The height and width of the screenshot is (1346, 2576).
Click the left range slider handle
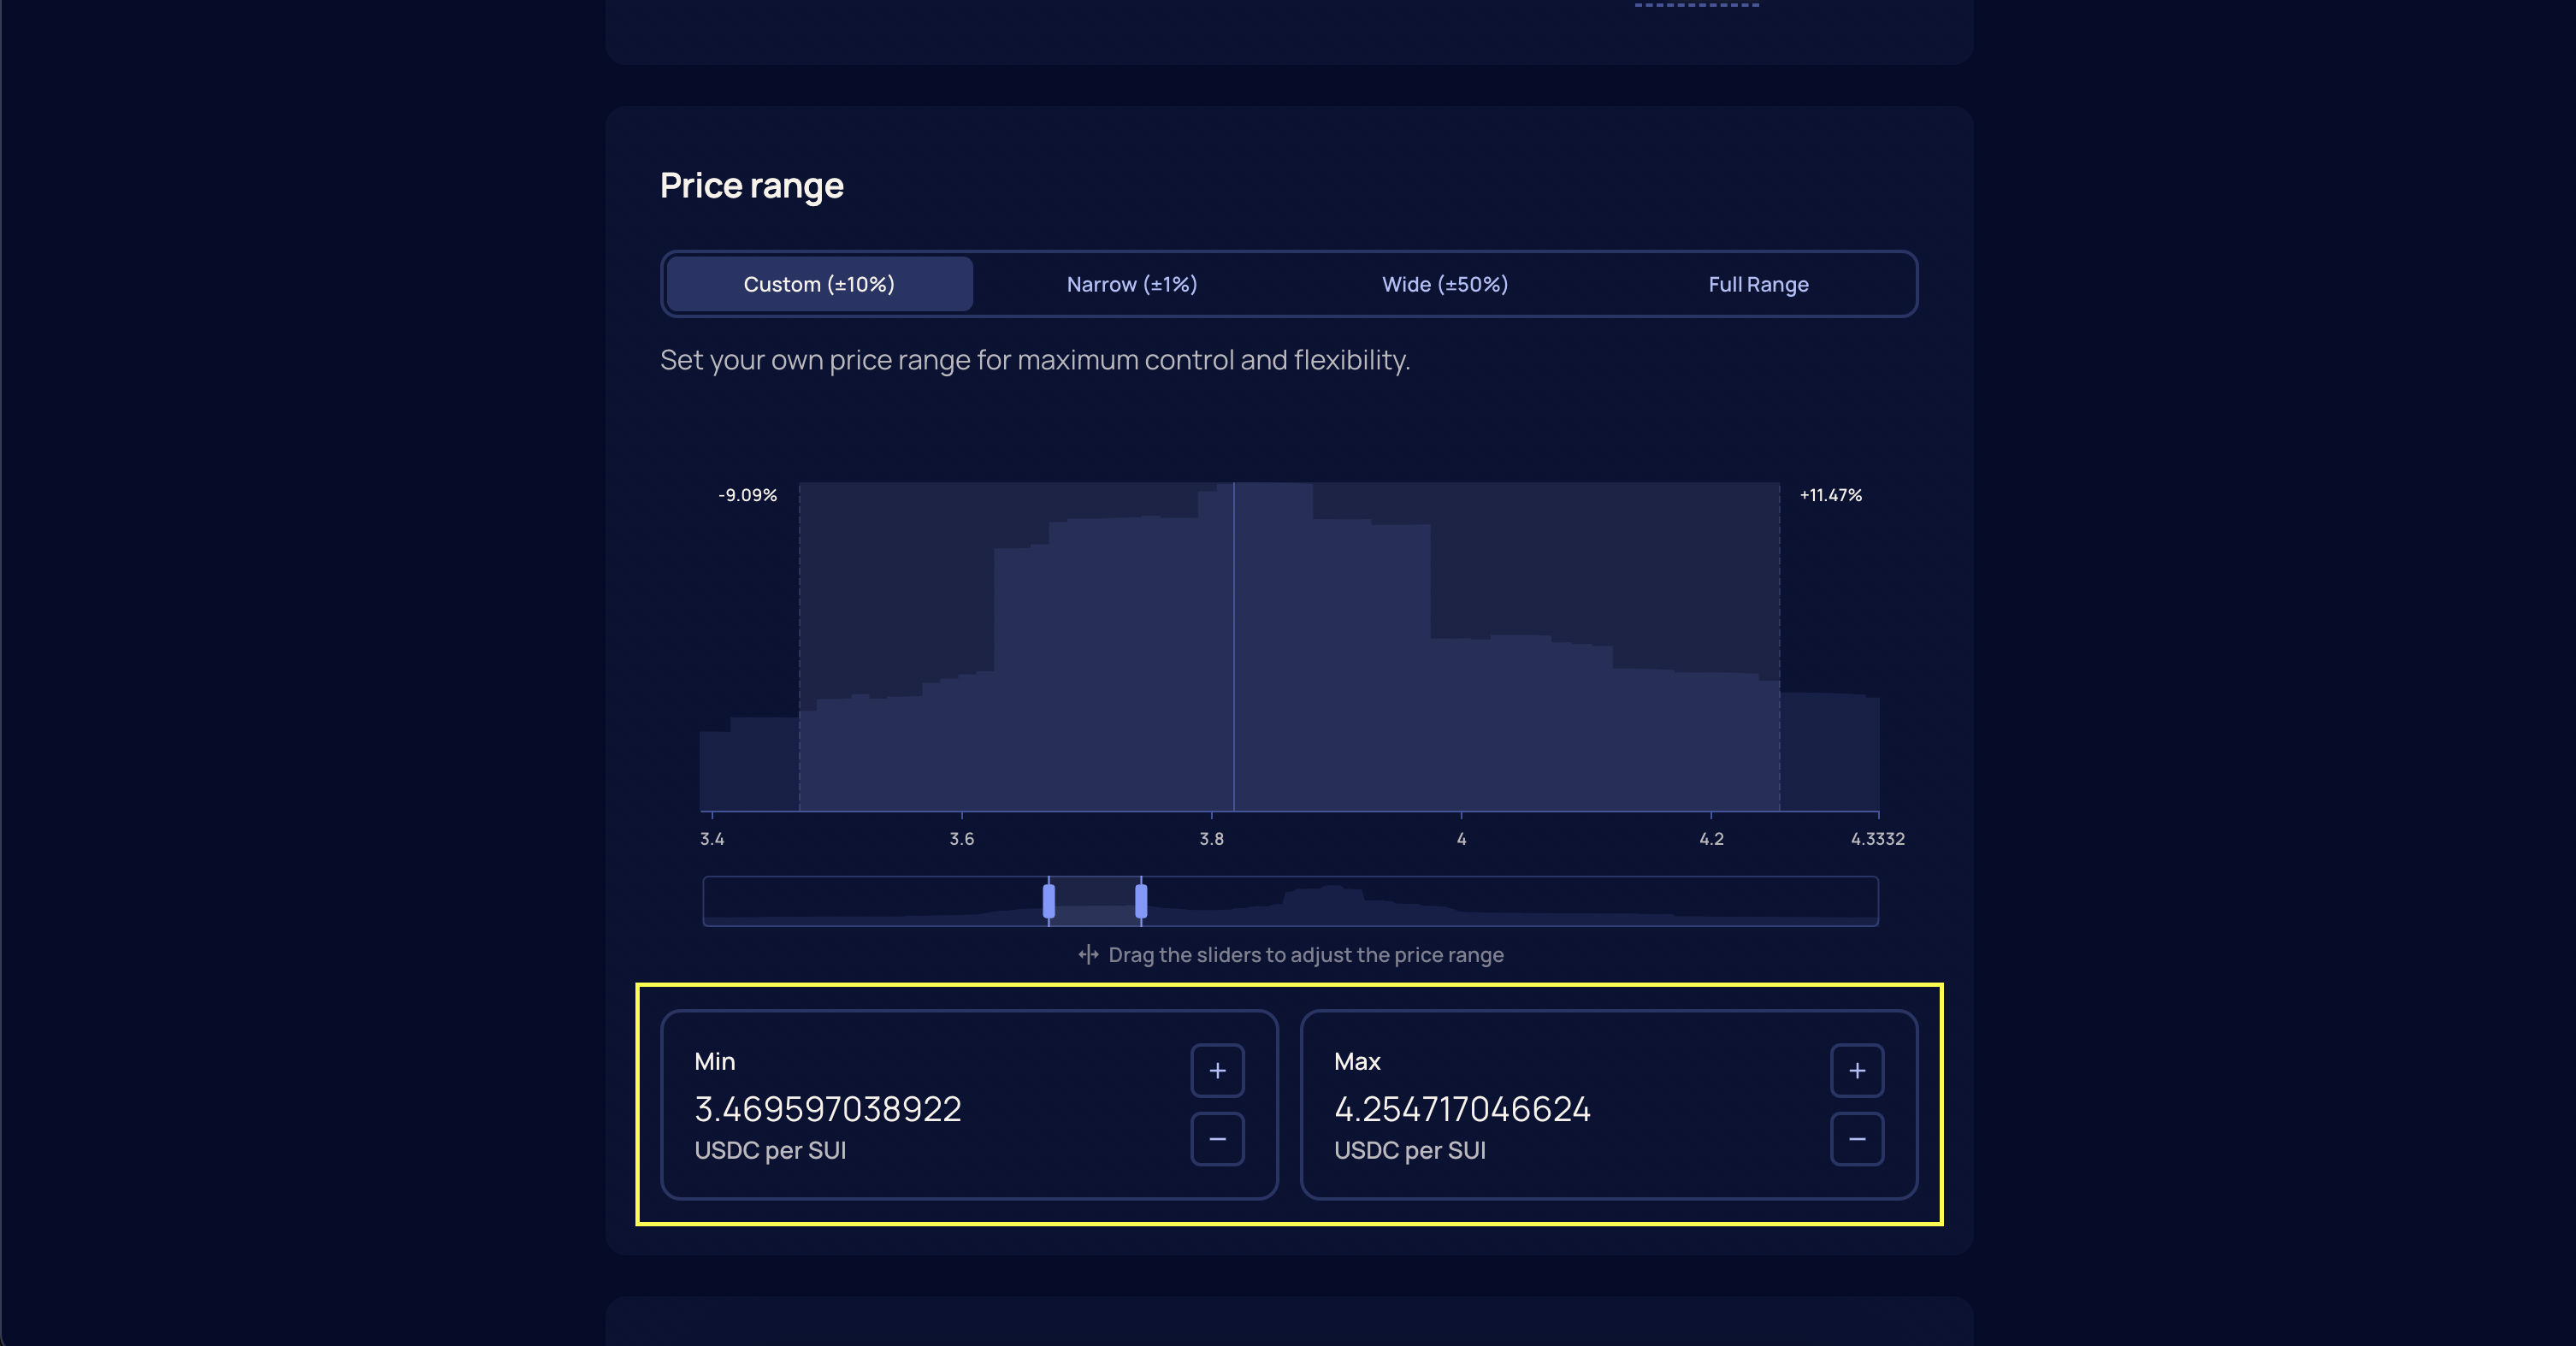(1048, 901)
